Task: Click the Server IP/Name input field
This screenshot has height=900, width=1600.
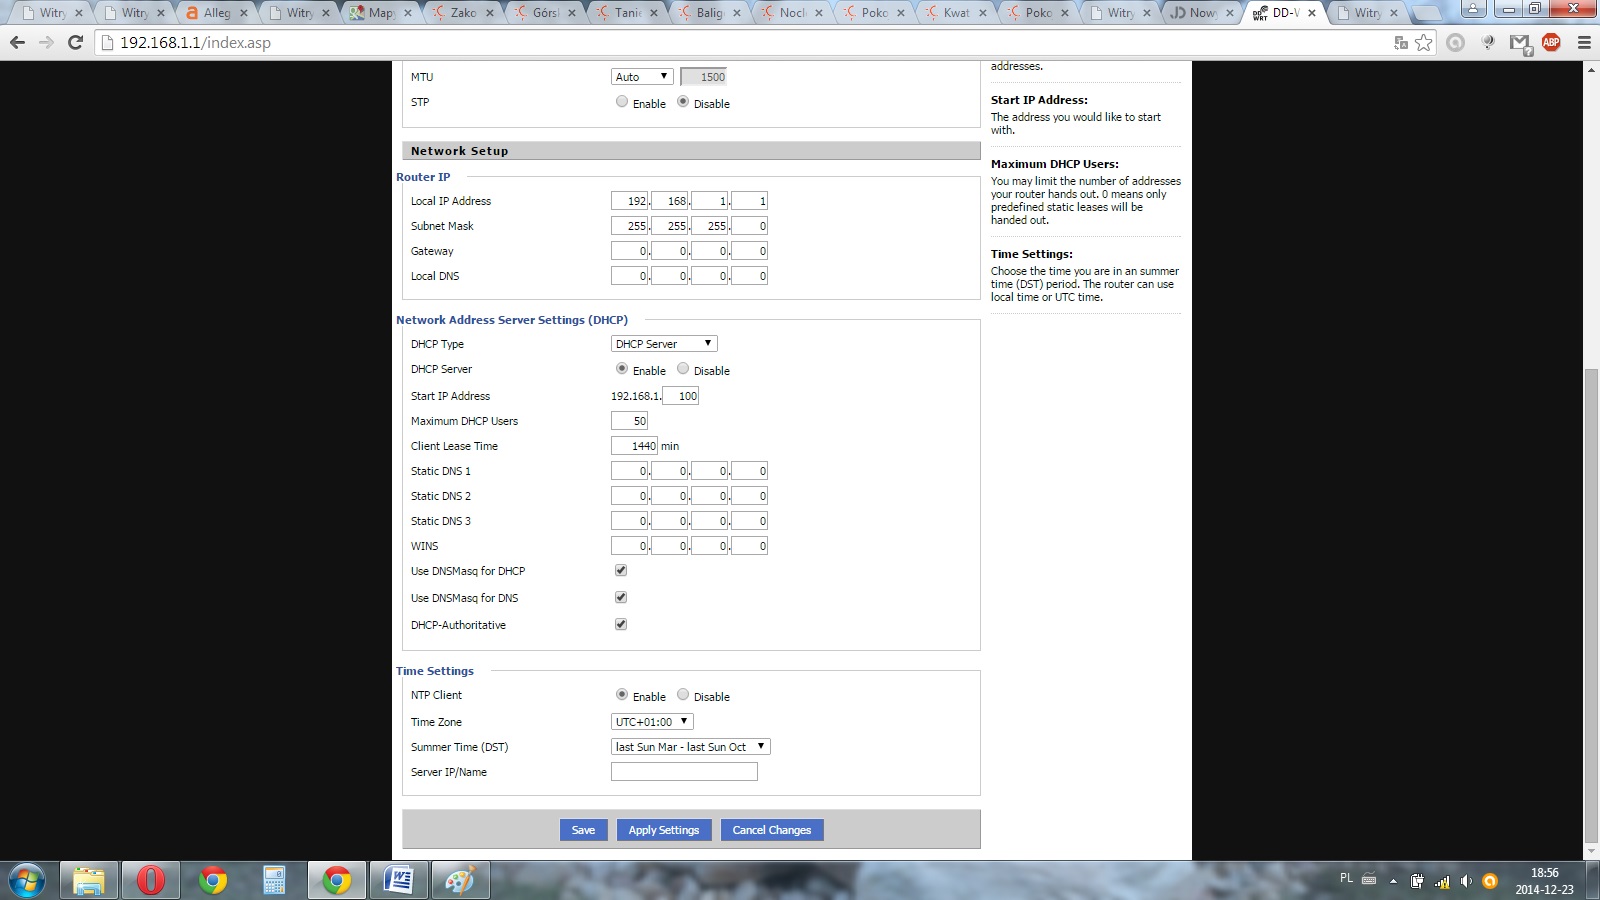Action: pyautogui.click(x=684, y=772)
